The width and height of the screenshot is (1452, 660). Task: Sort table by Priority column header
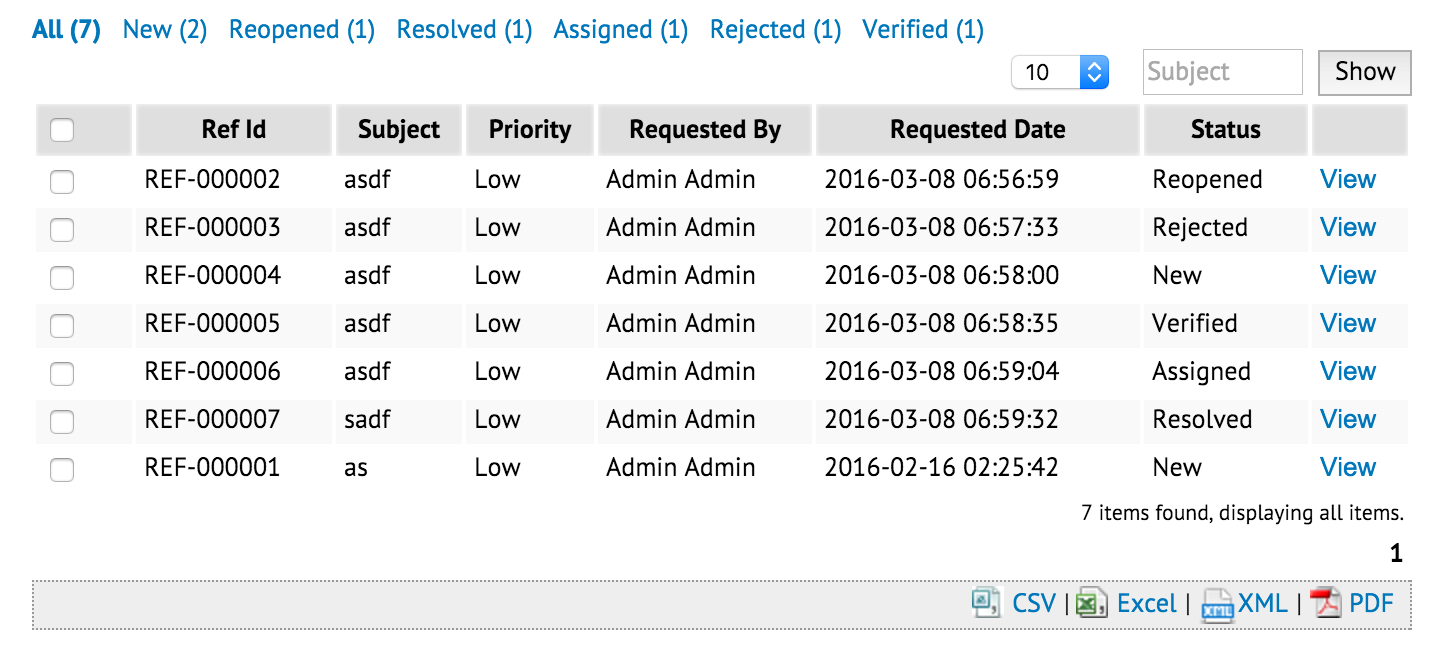(529, 130)
